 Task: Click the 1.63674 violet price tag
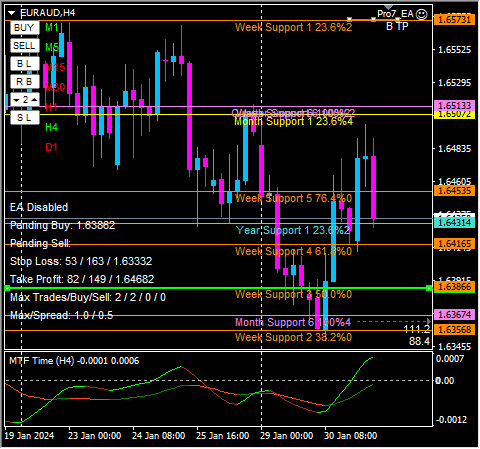[454, 314]
